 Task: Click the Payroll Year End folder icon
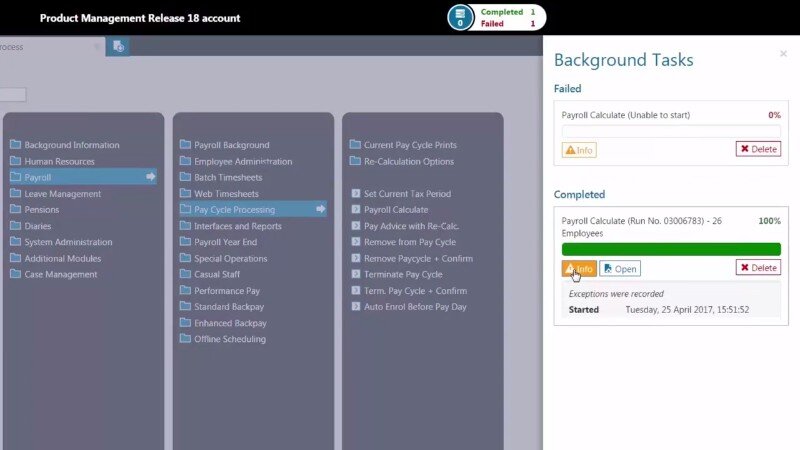click(185, 242)
